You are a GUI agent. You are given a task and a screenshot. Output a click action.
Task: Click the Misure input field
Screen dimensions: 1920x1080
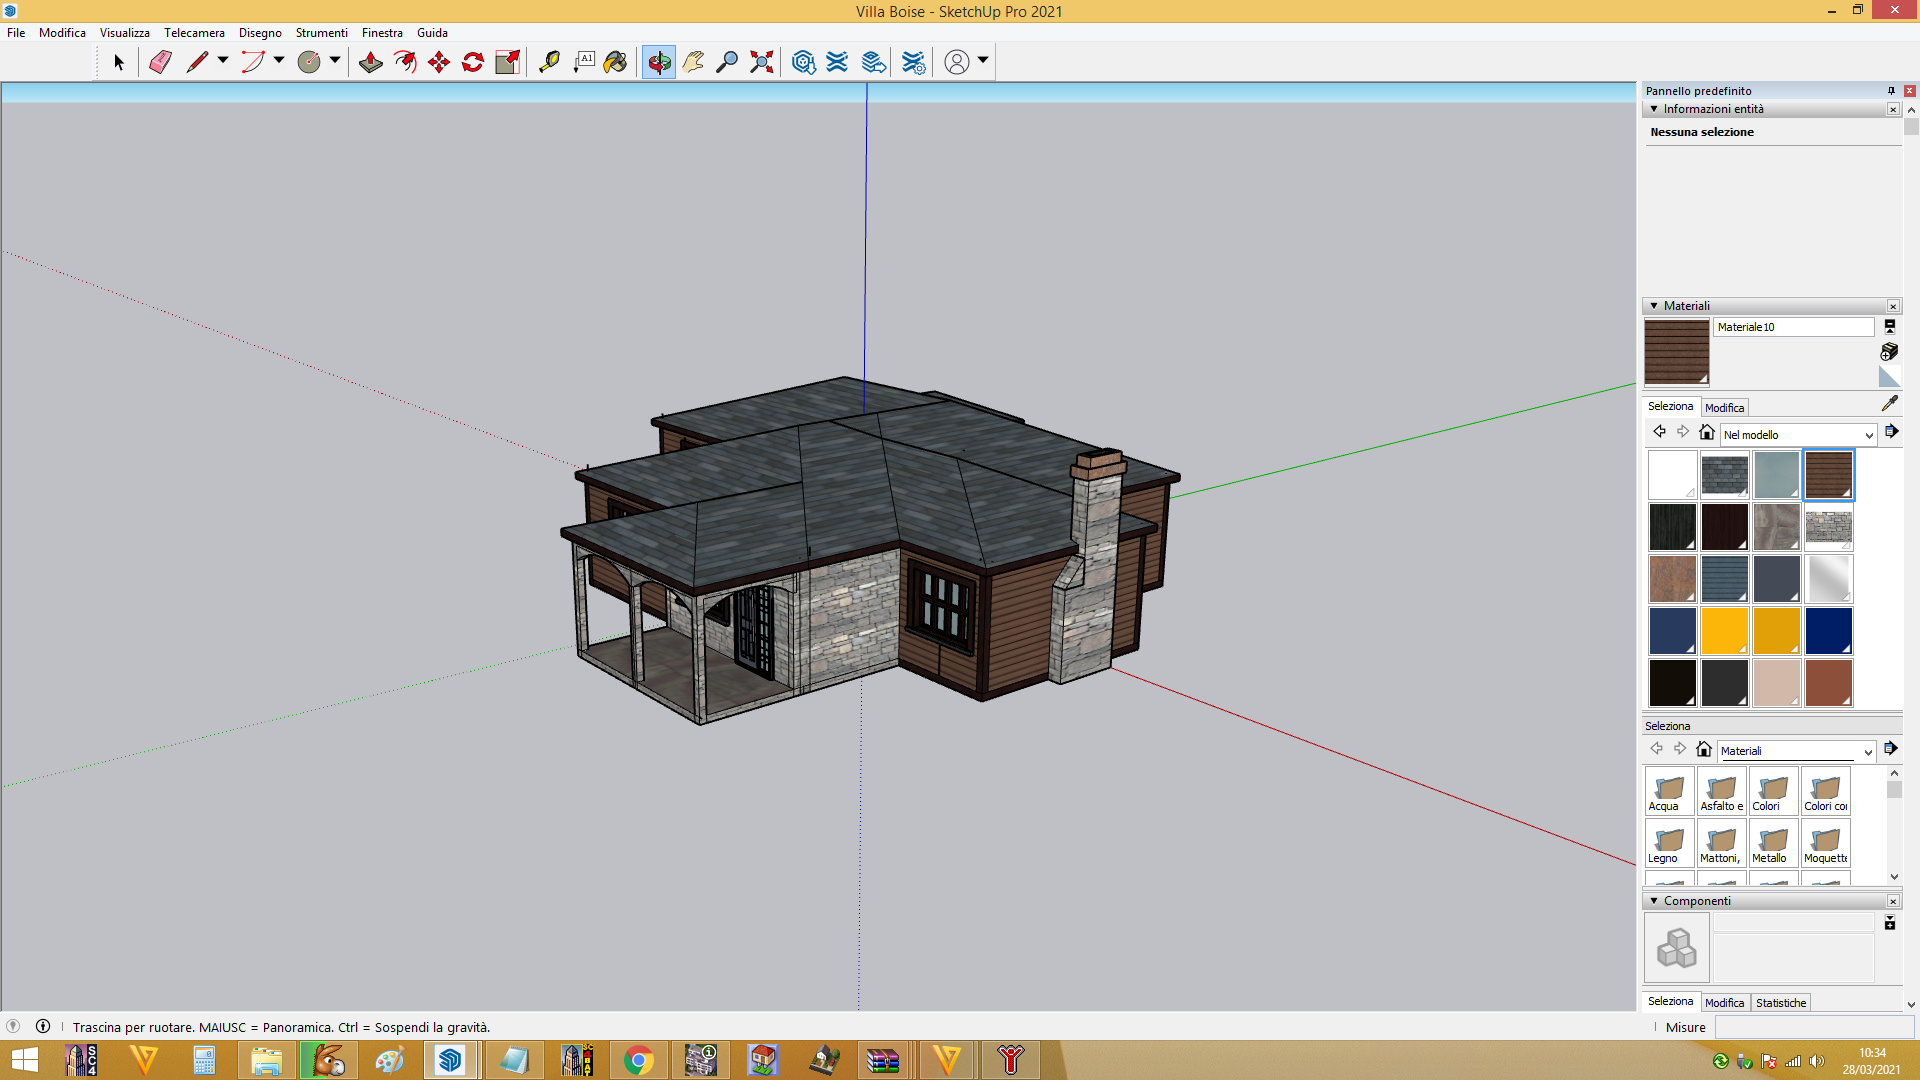tap(1814, 1027)
